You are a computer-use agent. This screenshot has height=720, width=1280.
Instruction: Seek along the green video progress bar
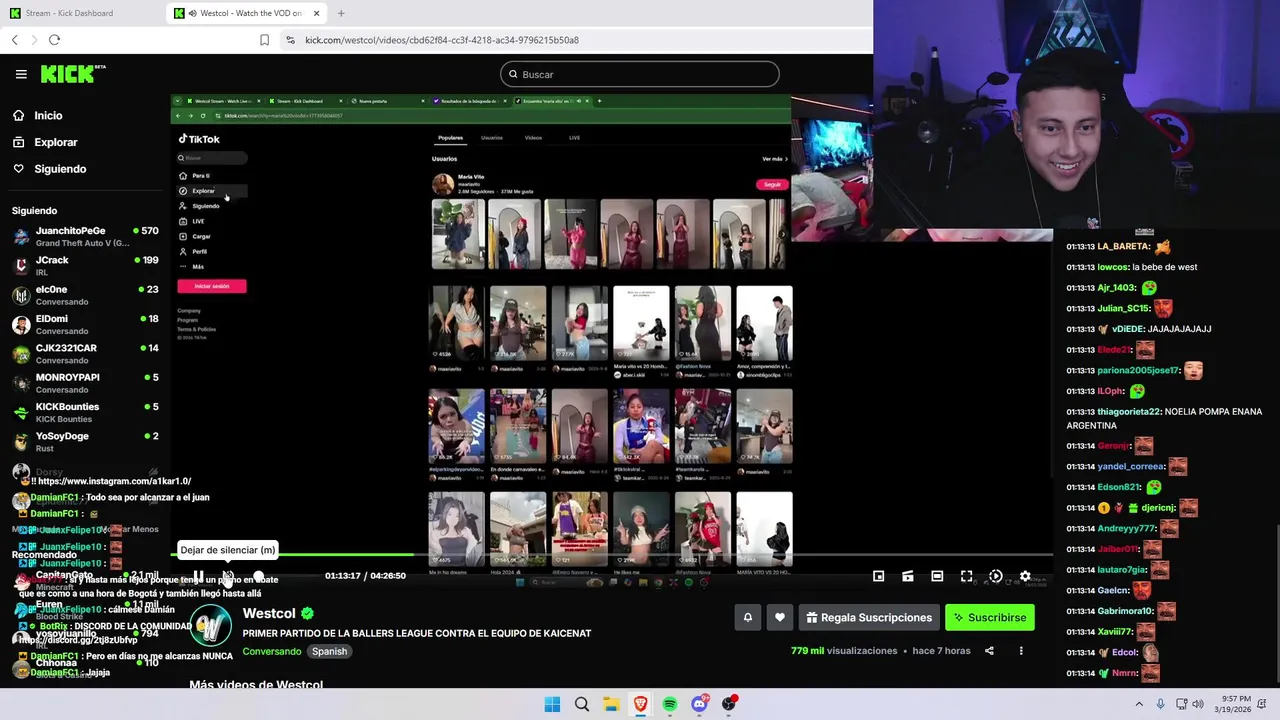tap(612, 554)
